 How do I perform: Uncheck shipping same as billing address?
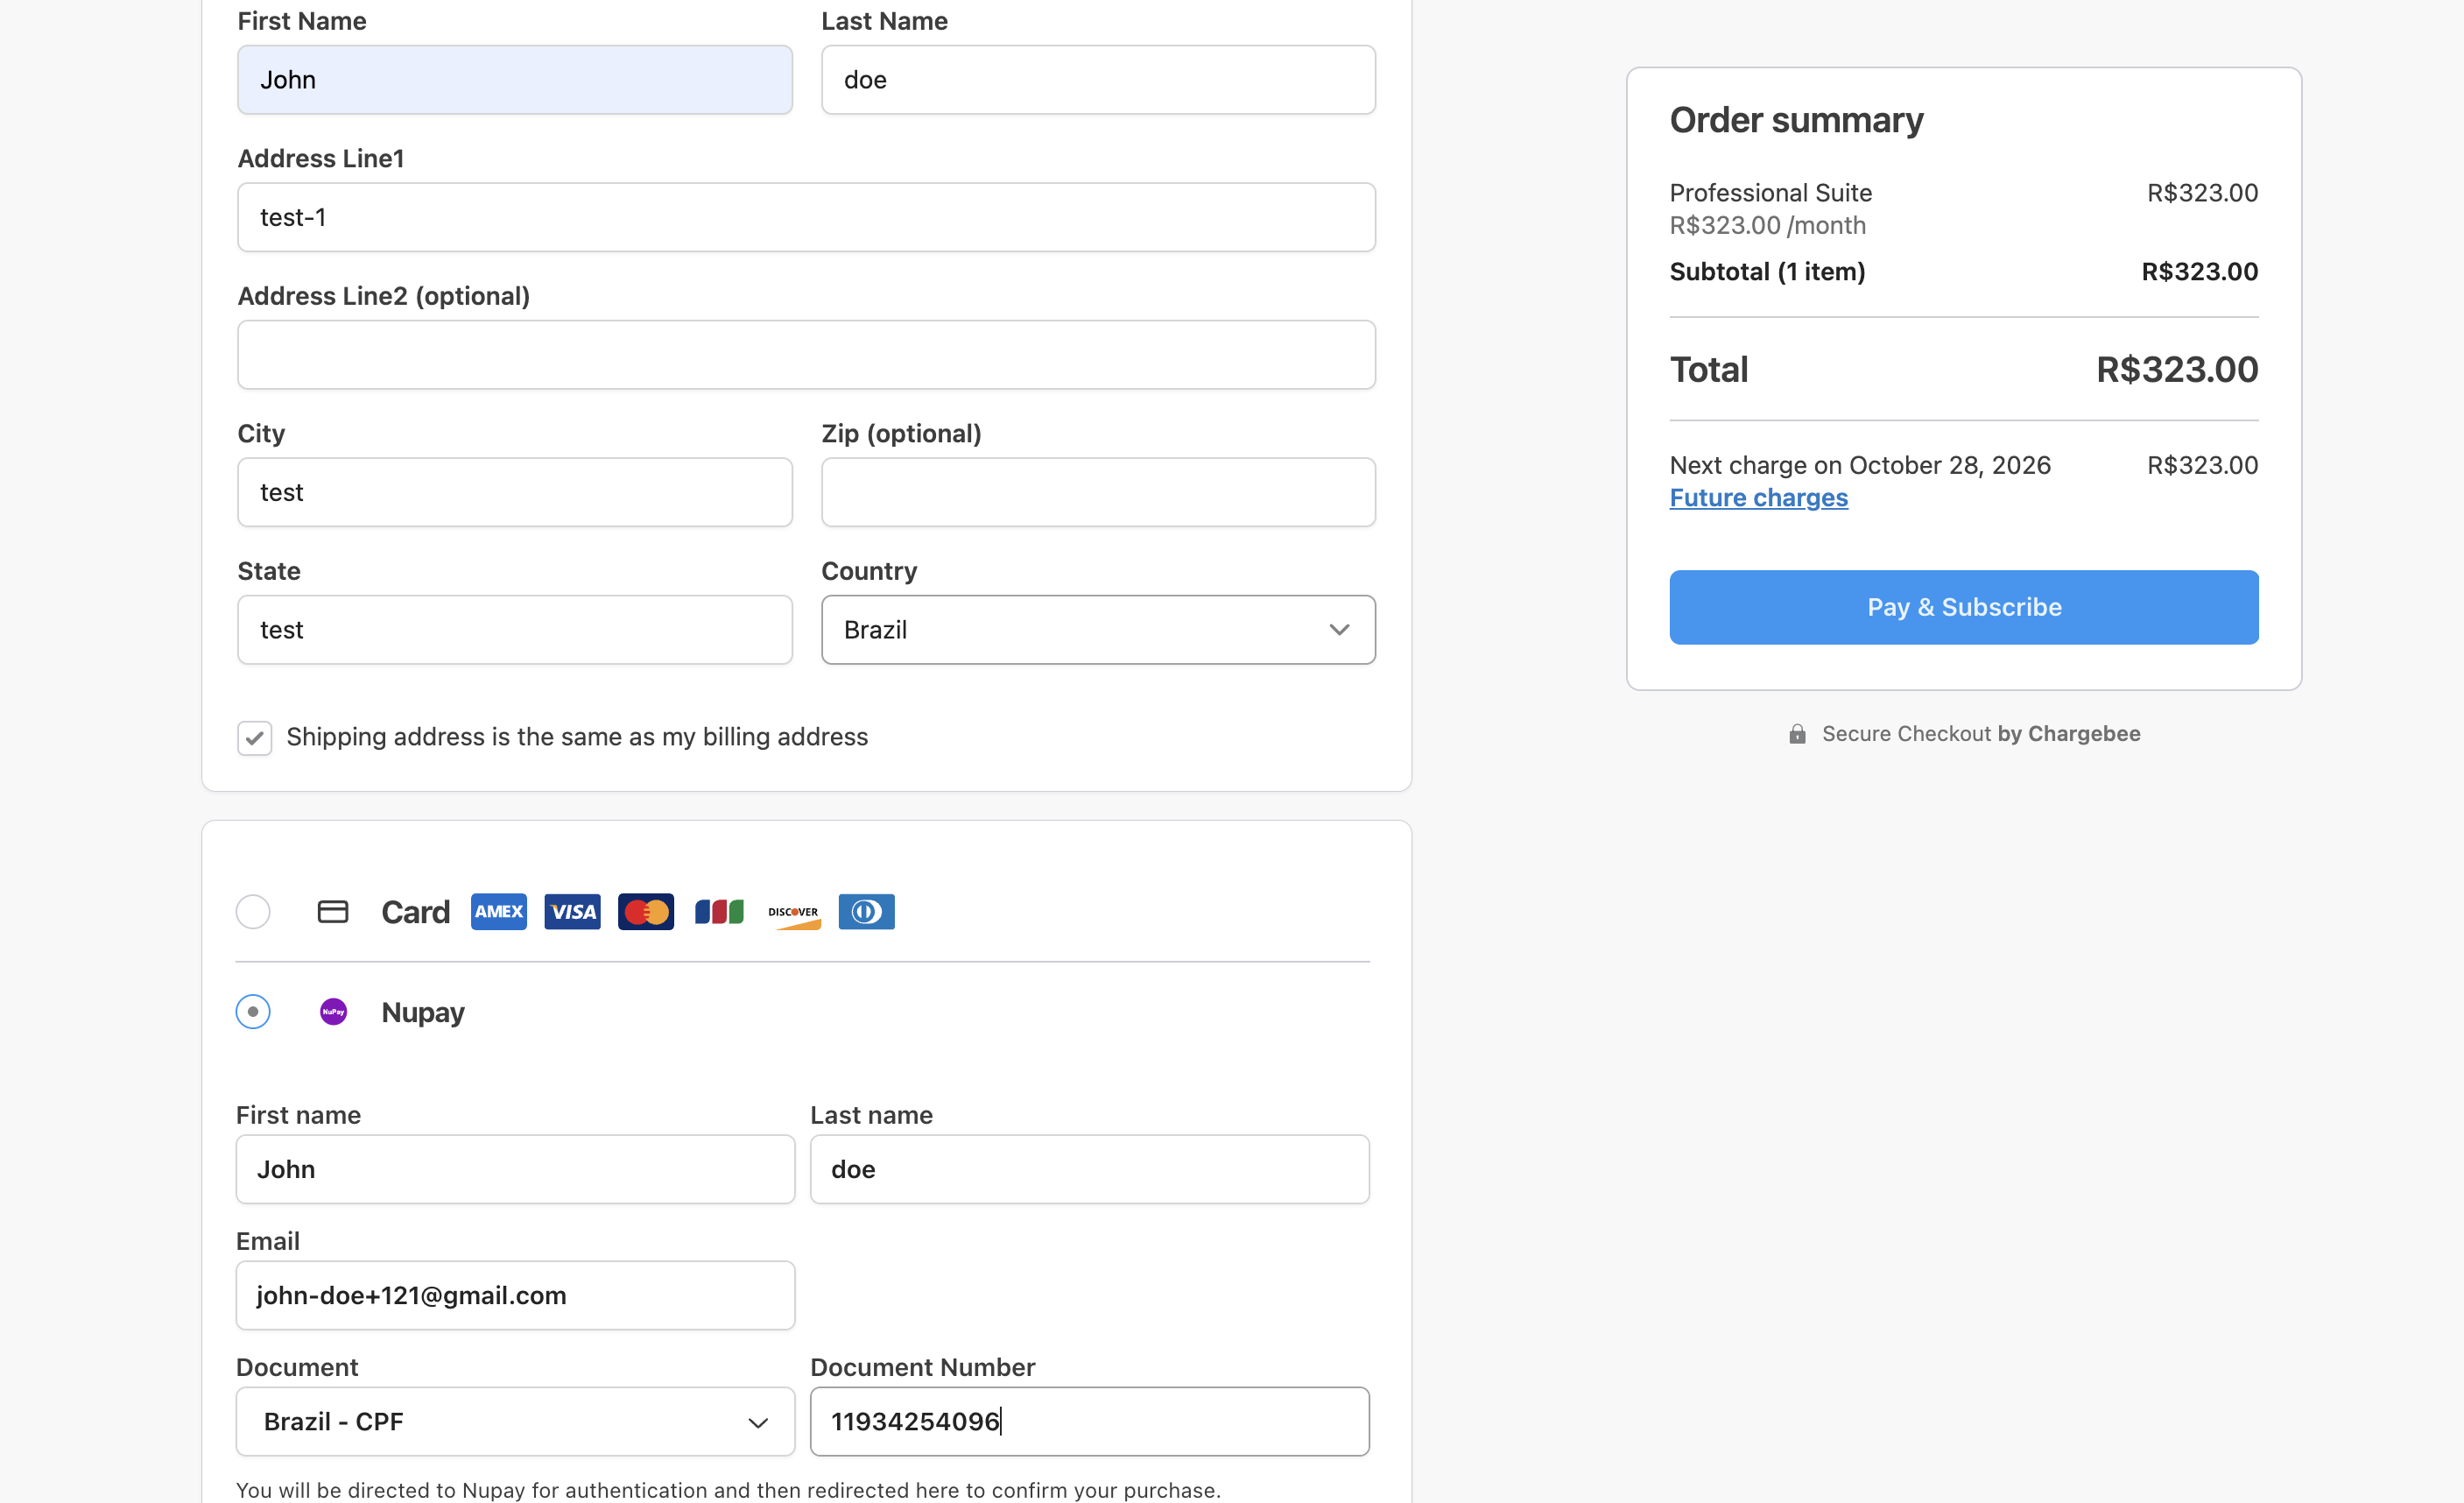pyautogui.click(x=254, y=738)
